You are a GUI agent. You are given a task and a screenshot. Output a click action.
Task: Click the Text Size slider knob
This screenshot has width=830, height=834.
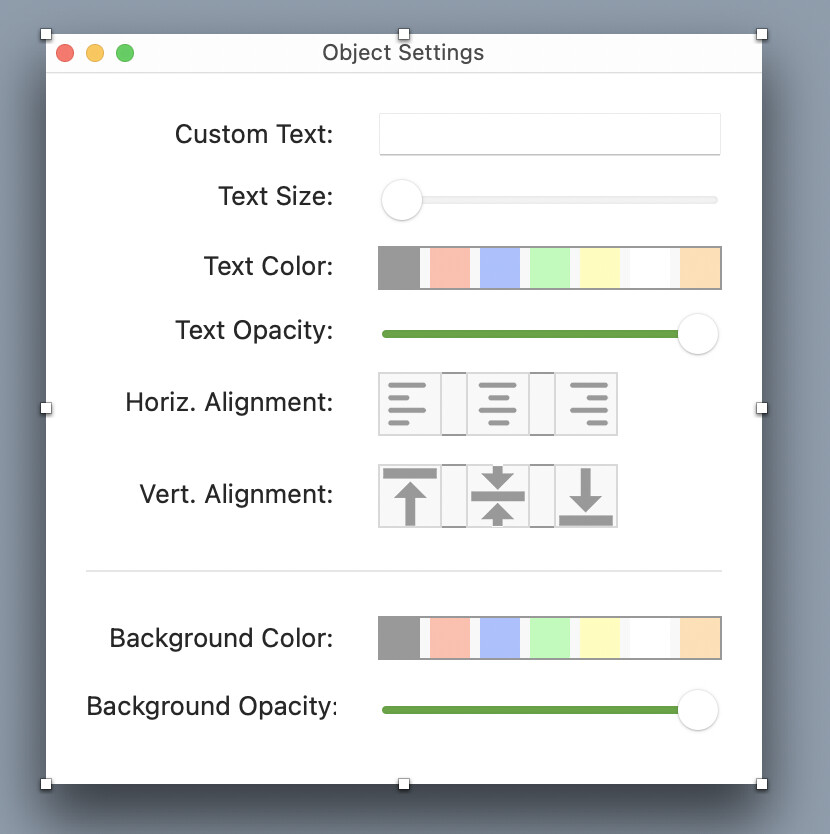[402, 199]
